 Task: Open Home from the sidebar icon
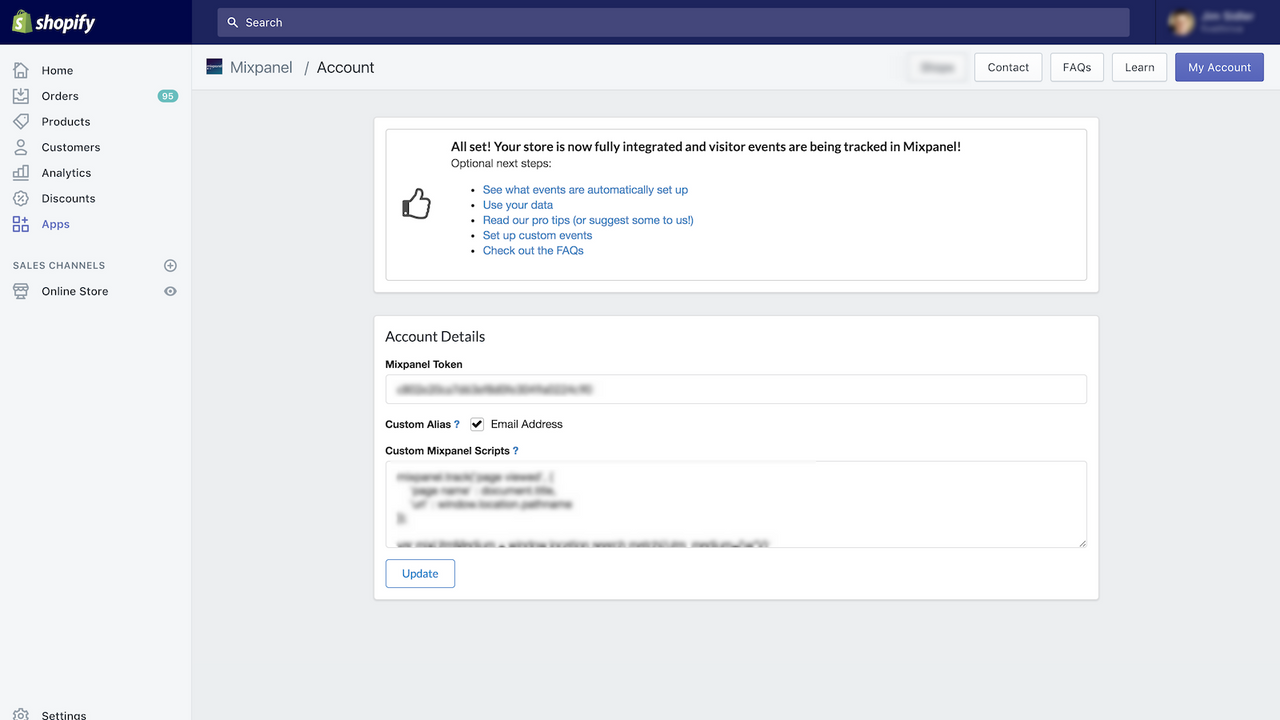(x=21, y=70)
